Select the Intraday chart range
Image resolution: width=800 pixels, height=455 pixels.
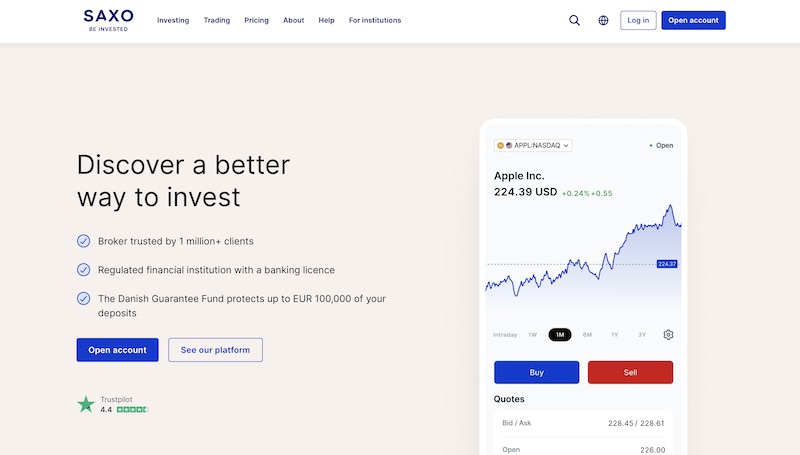click(x=505, y=335)
